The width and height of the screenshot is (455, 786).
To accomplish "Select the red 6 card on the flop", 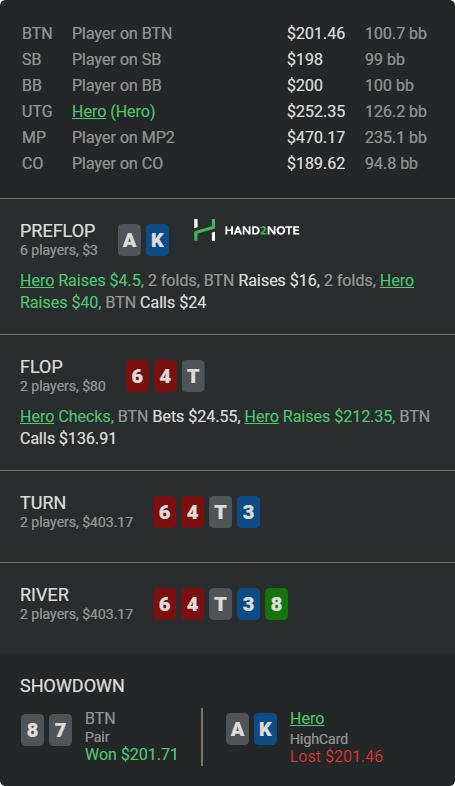I will 137,376.
